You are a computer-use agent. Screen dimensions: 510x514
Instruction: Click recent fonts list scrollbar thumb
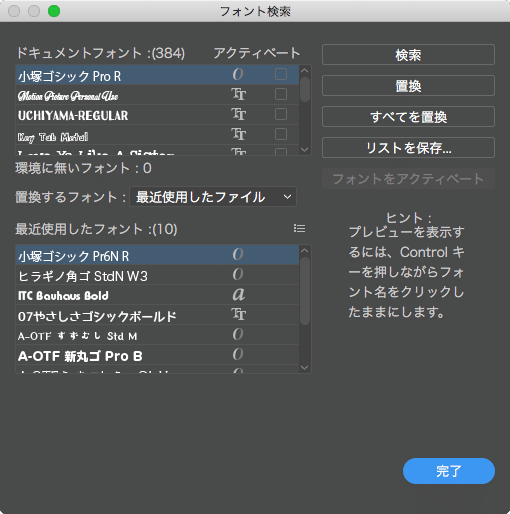pos(305,291)
